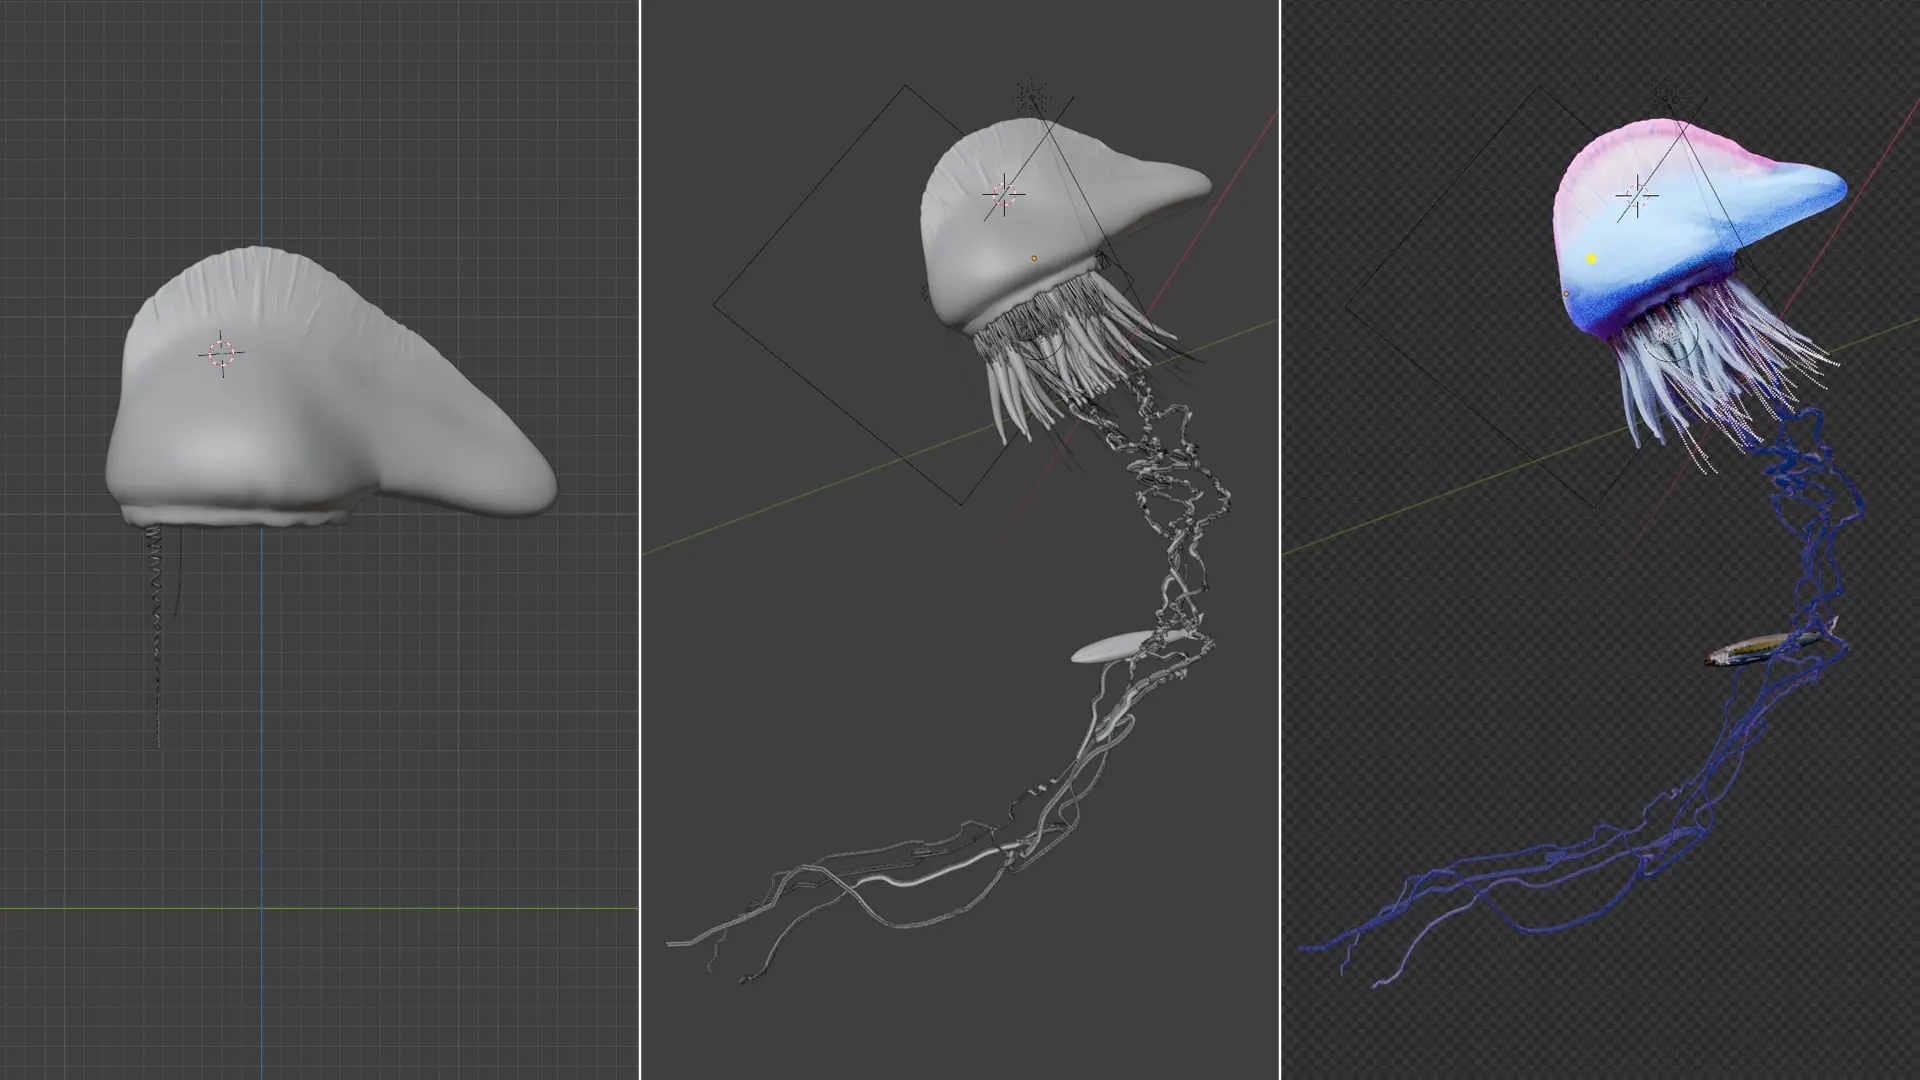
Task: Click the 3D cursor in the left viewport
Action: [x=221, y=353]
